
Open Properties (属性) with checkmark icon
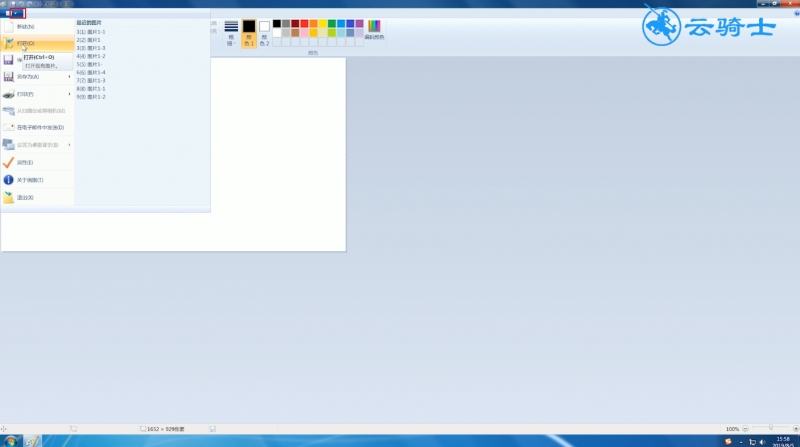click(x=37, y=162)
